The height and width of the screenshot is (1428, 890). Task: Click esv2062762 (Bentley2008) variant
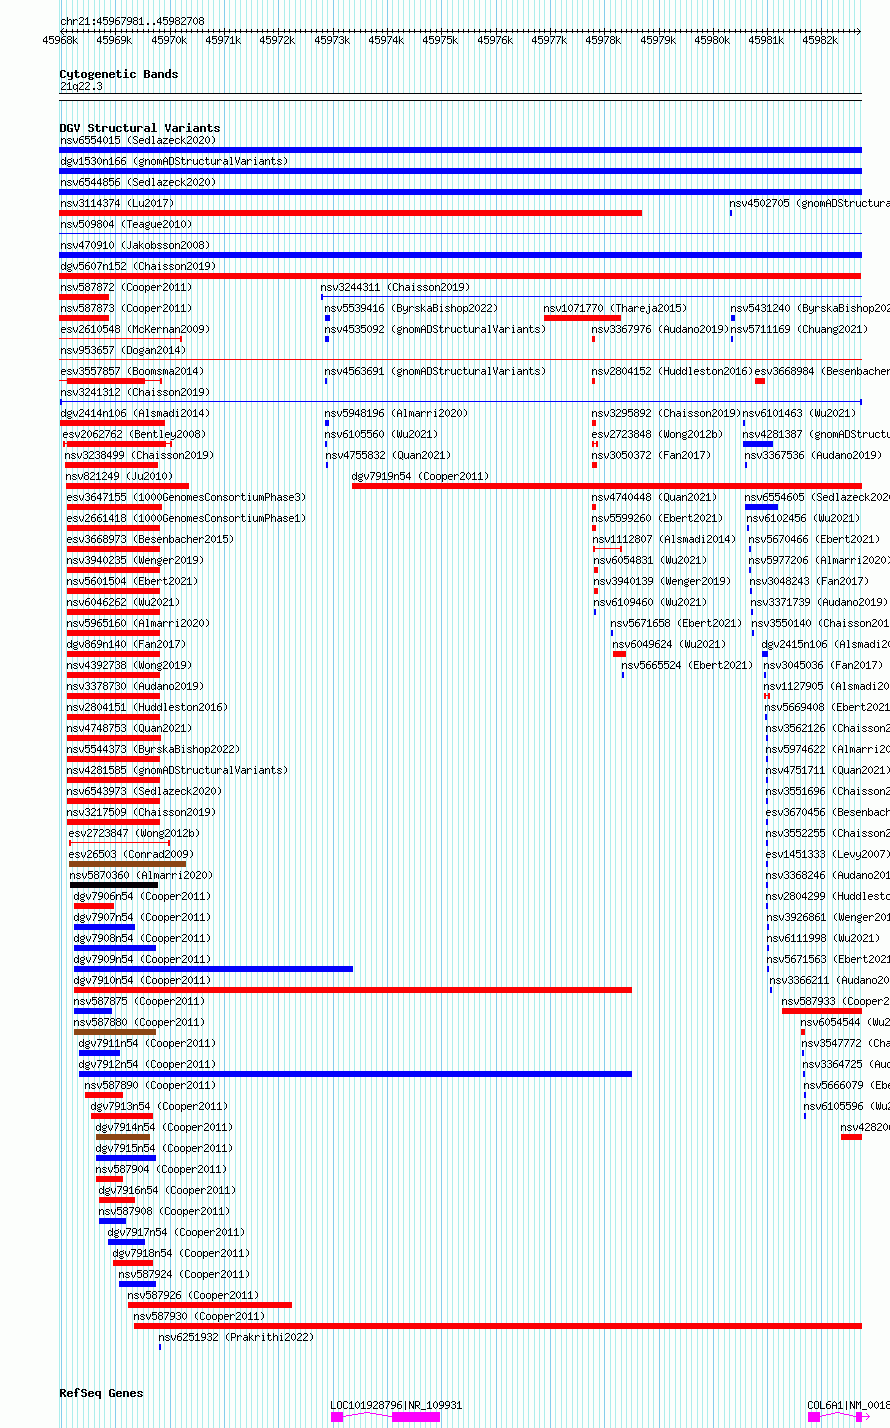[x=134, y=434]
